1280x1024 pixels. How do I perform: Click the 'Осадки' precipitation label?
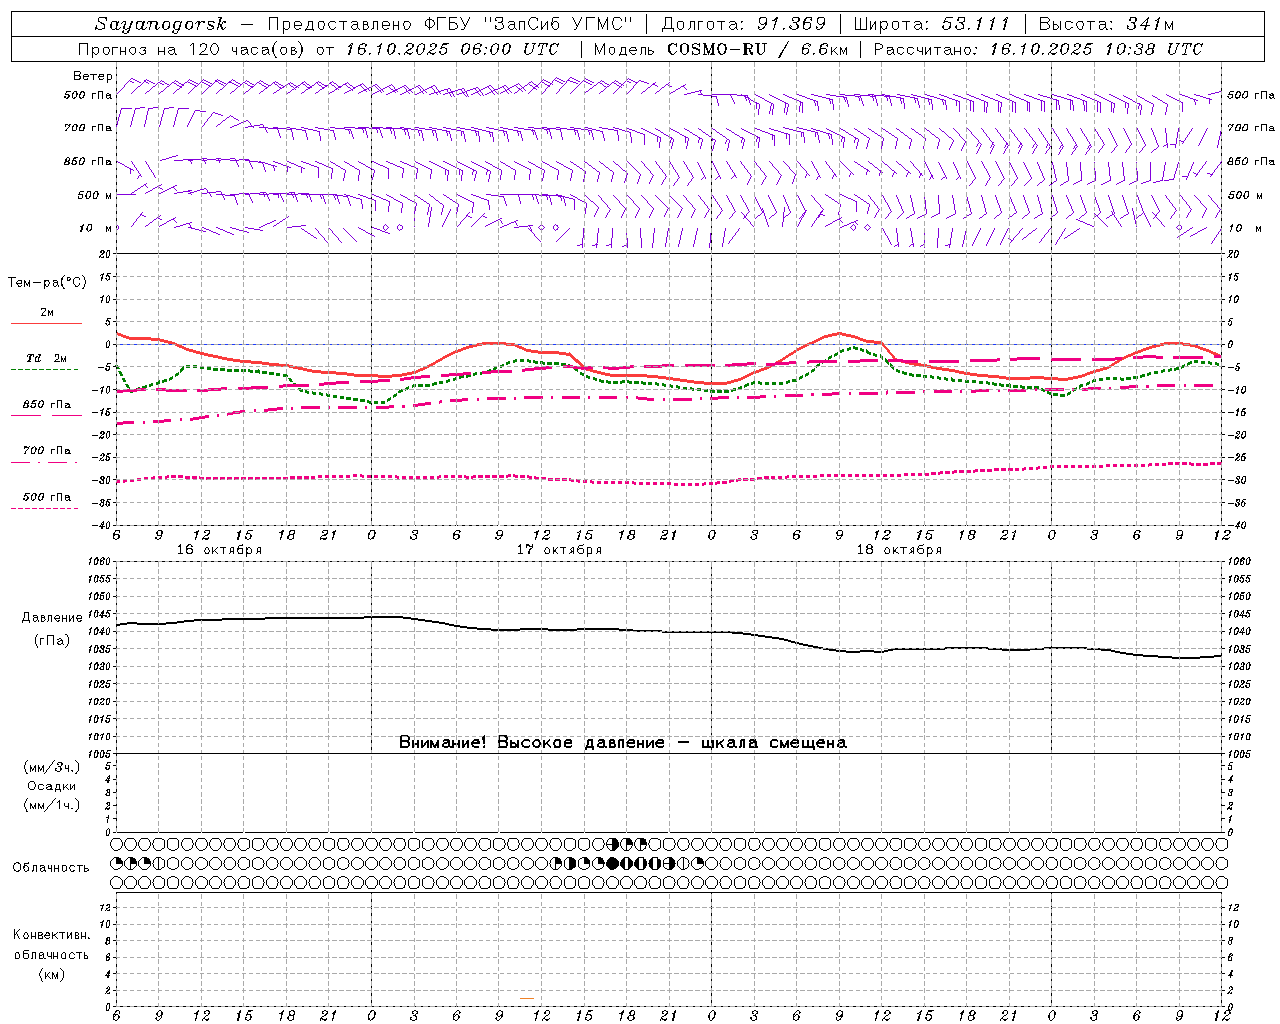tap(52, 786)
